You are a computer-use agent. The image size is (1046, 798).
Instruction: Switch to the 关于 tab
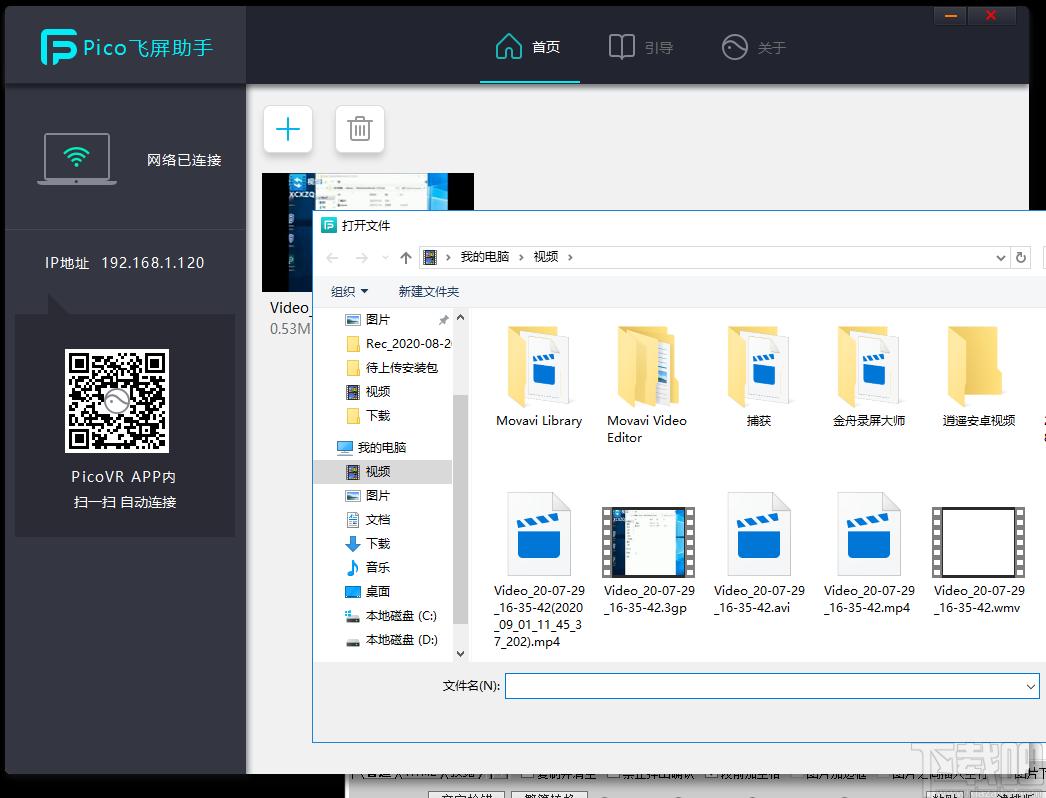tap(753, 47)
